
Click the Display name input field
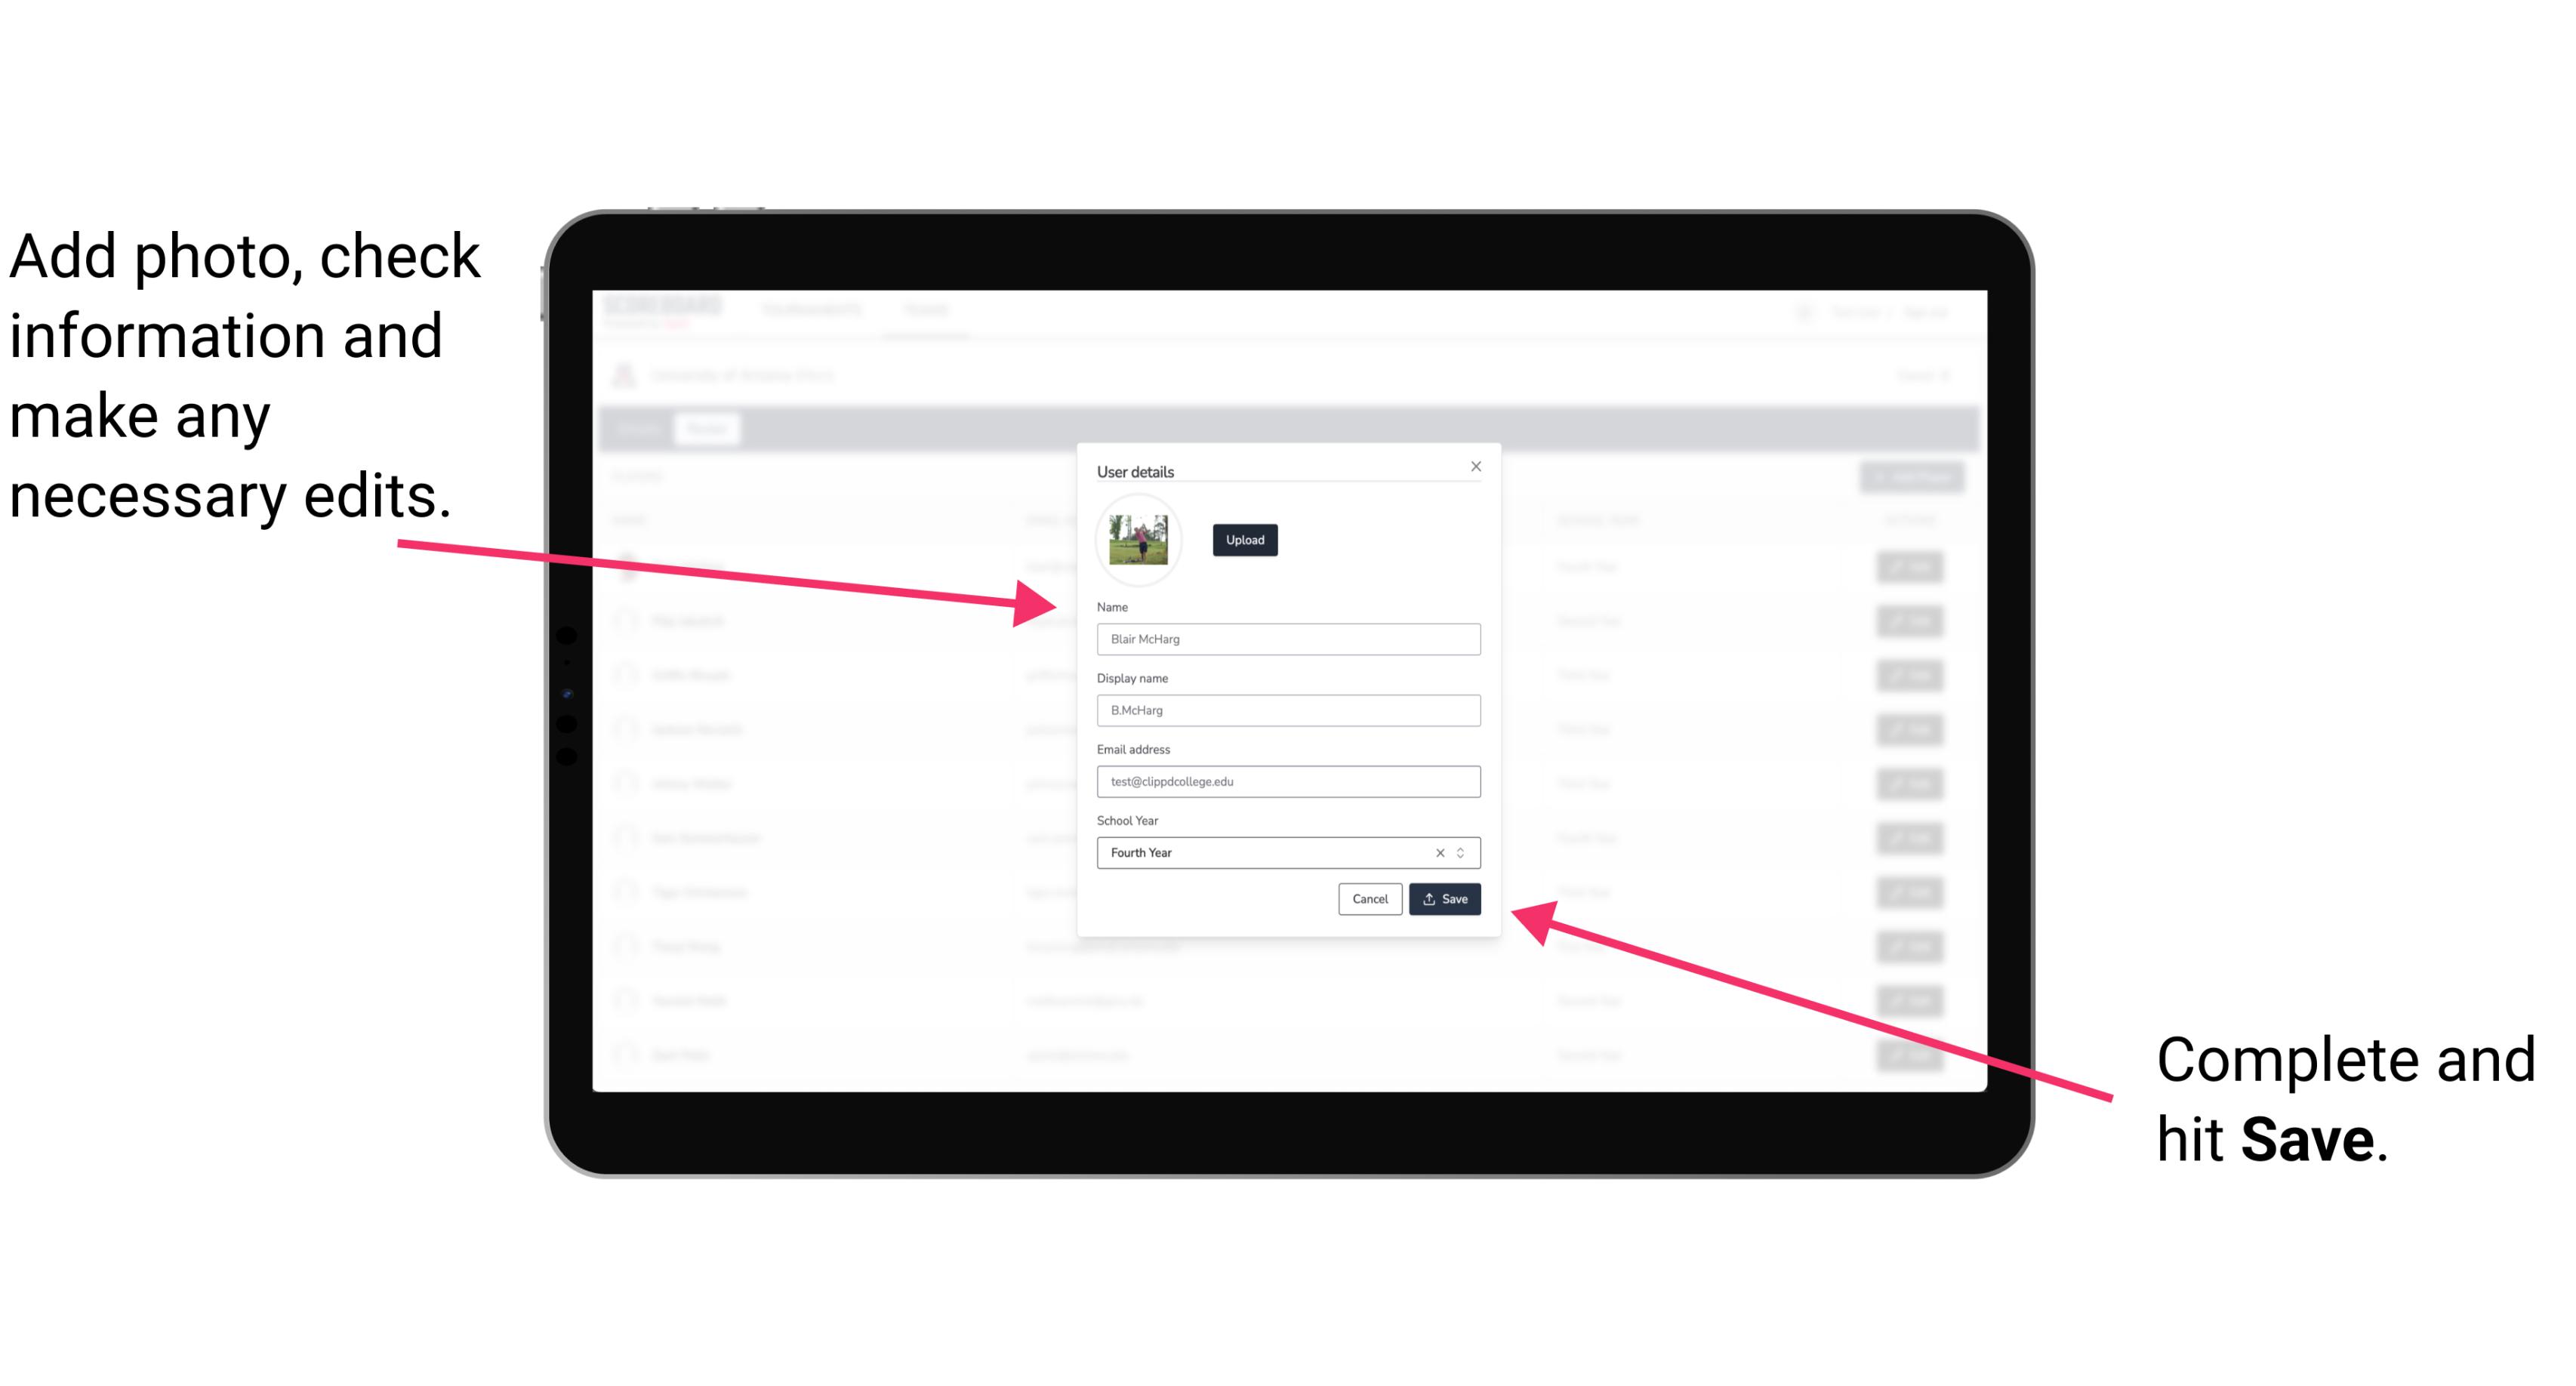(1289, 710)
